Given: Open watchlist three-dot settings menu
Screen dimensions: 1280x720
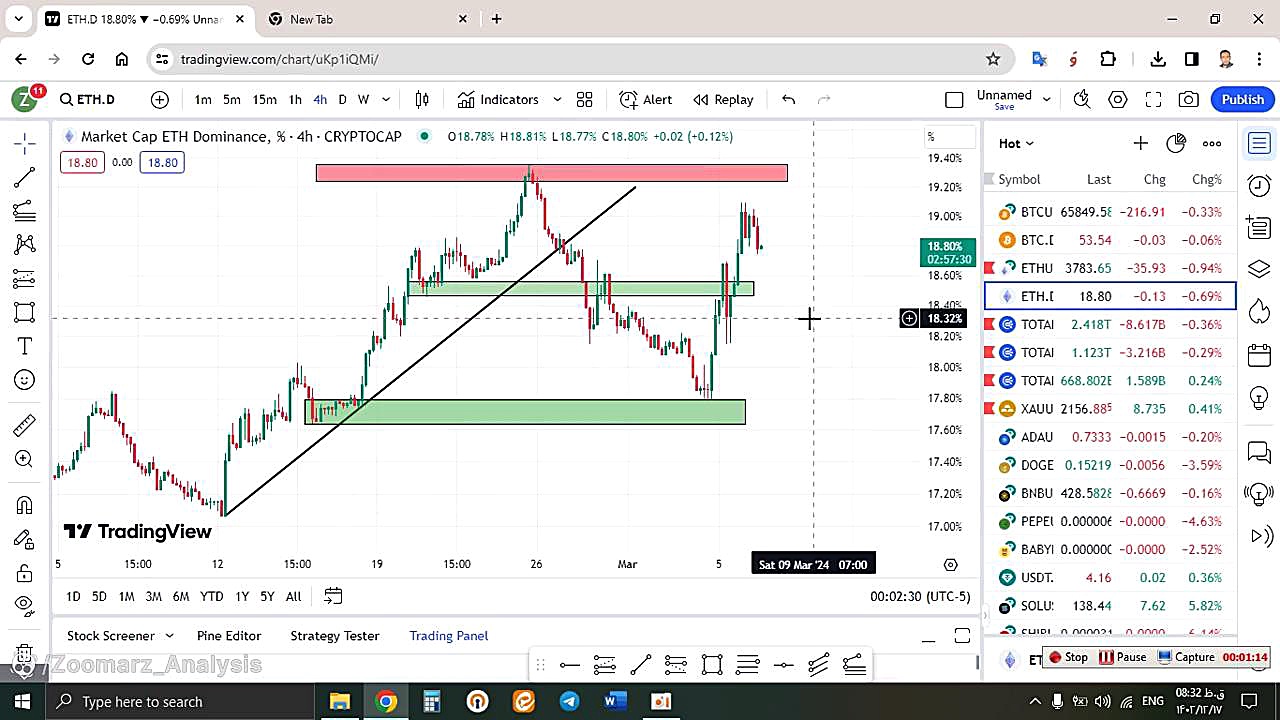Looking at the screenshot, I should [1212, 143].
